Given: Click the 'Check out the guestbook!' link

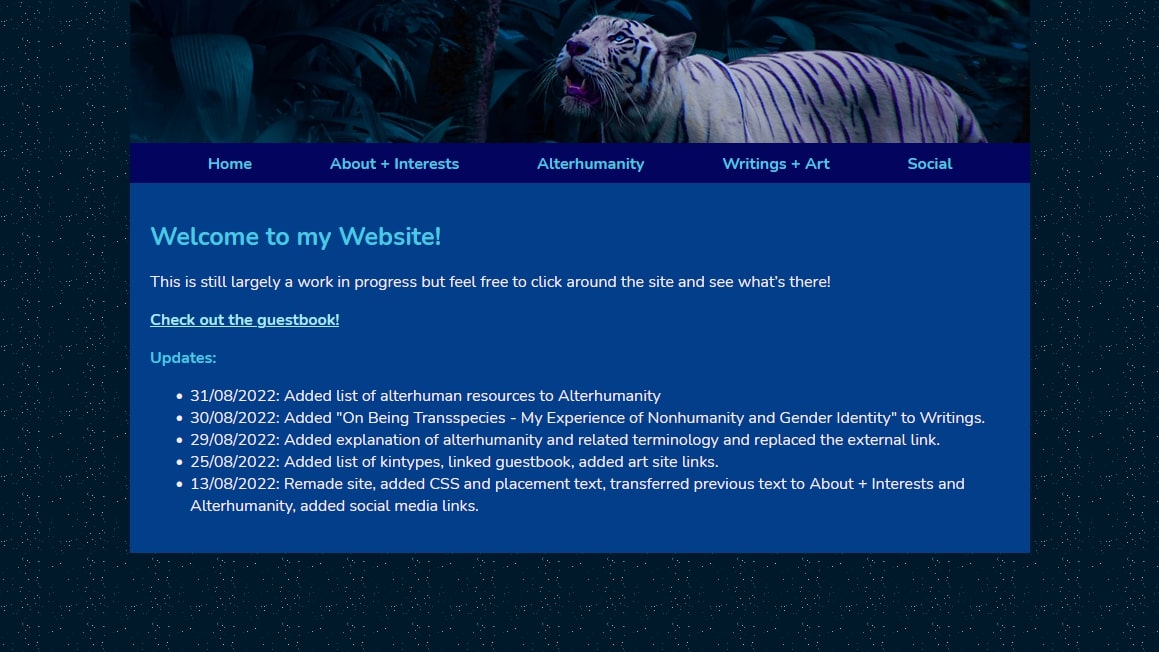Looking at the screenshot, I should [245, 320].
